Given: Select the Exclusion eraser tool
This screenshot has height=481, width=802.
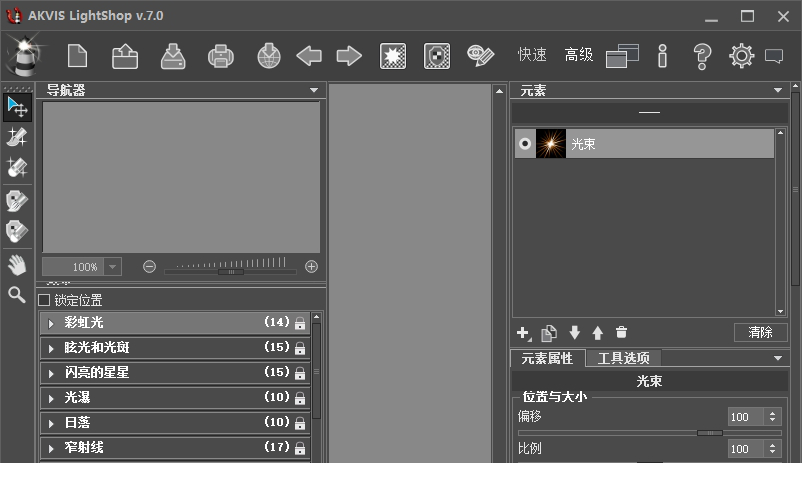Looking at the screenshot, I should click(x=17, y=231).
